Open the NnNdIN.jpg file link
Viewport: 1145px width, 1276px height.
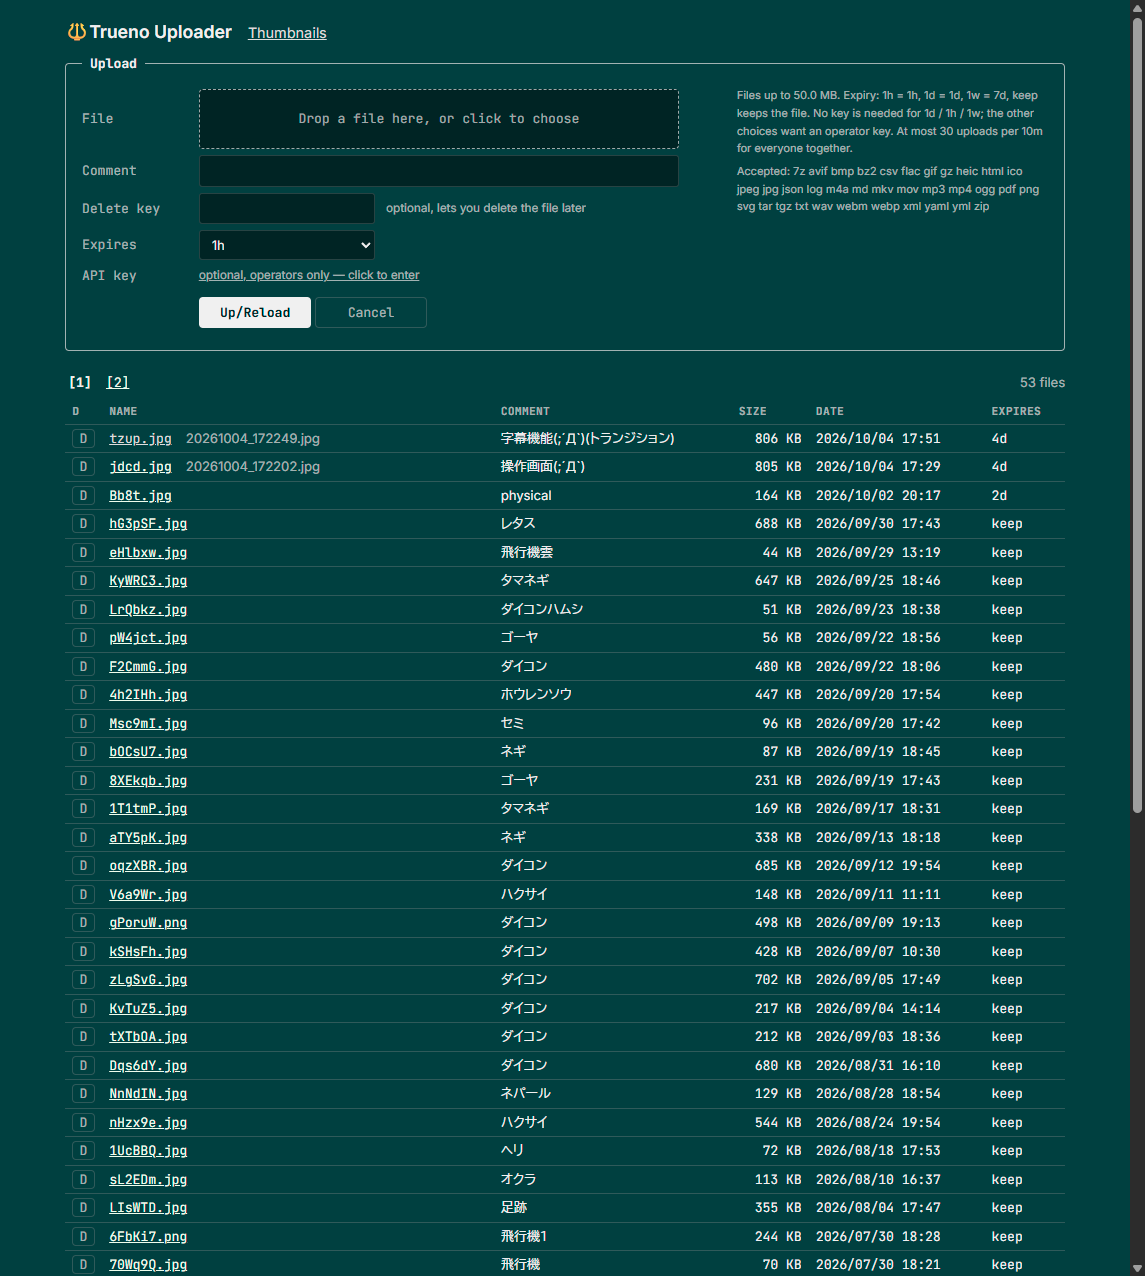click(x=148, y=1093)
